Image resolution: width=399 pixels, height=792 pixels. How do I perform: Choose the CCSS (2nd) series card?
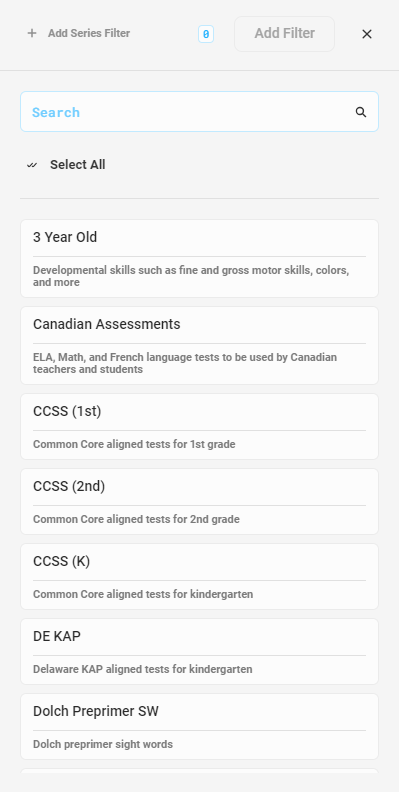(200, 502)
